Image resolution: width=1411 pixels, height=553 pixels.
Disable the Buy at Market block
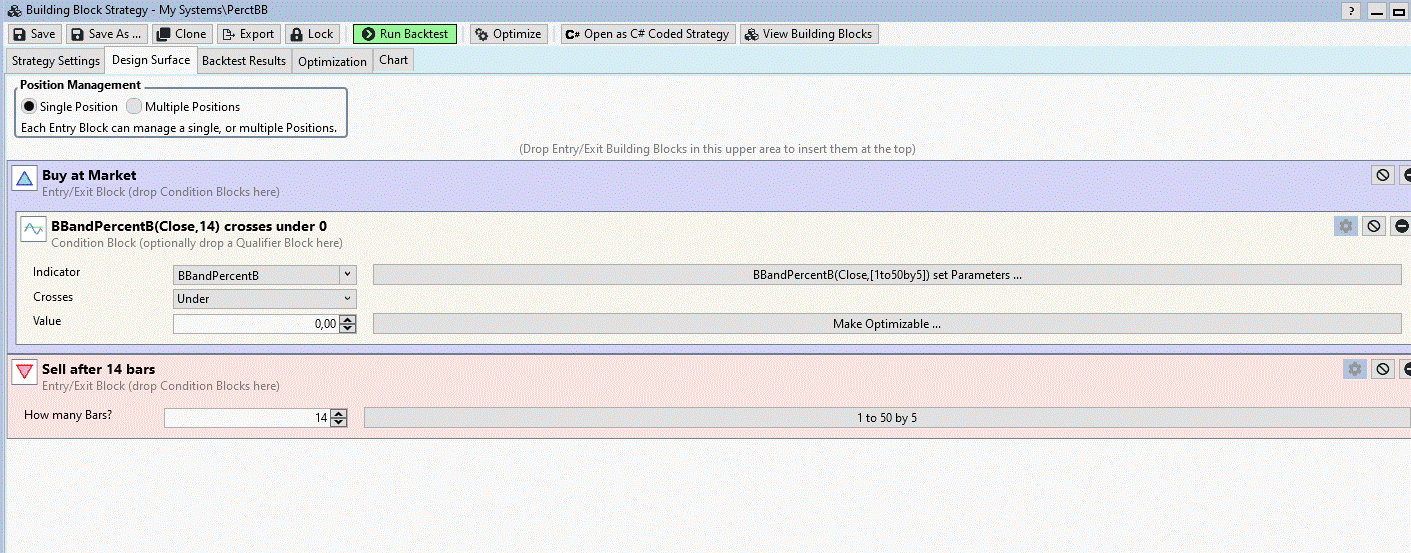tap(1383, 175)
